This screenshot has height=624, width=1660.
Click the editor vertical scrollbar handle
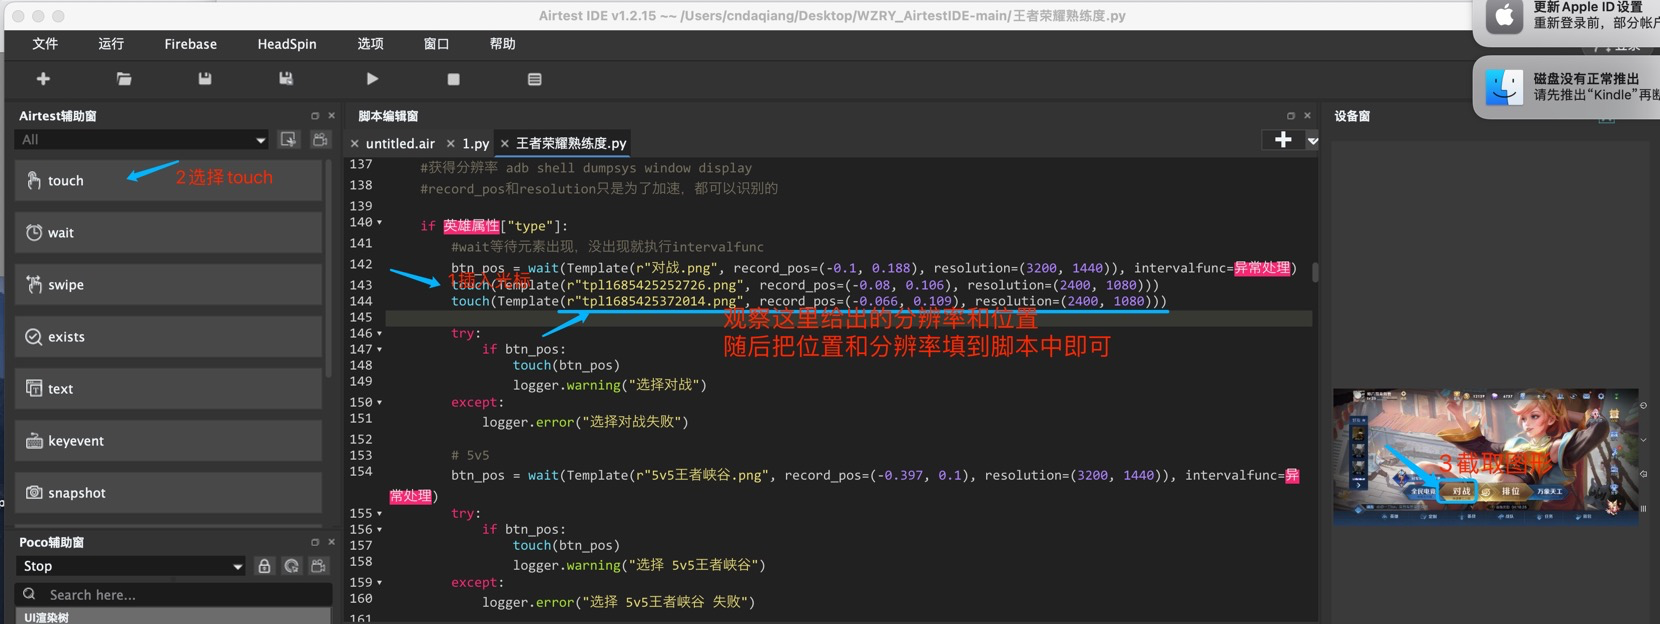(1315, 272)
